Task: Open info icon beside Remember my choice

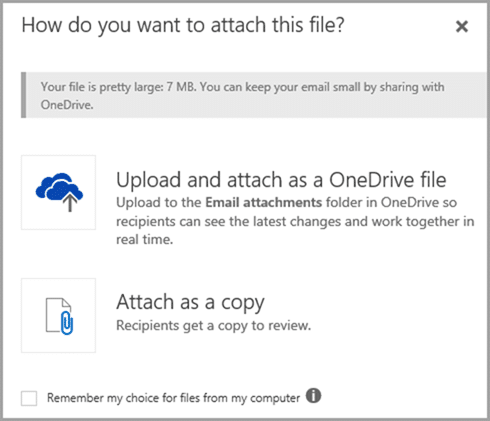Action: tap(313, 396)
